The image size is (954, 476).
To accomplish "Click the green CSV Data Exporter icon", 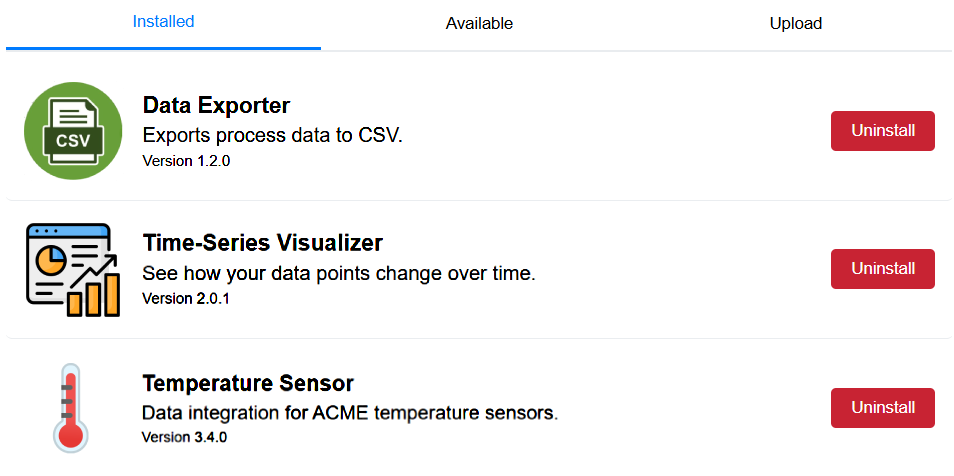I will coord(72,131).
